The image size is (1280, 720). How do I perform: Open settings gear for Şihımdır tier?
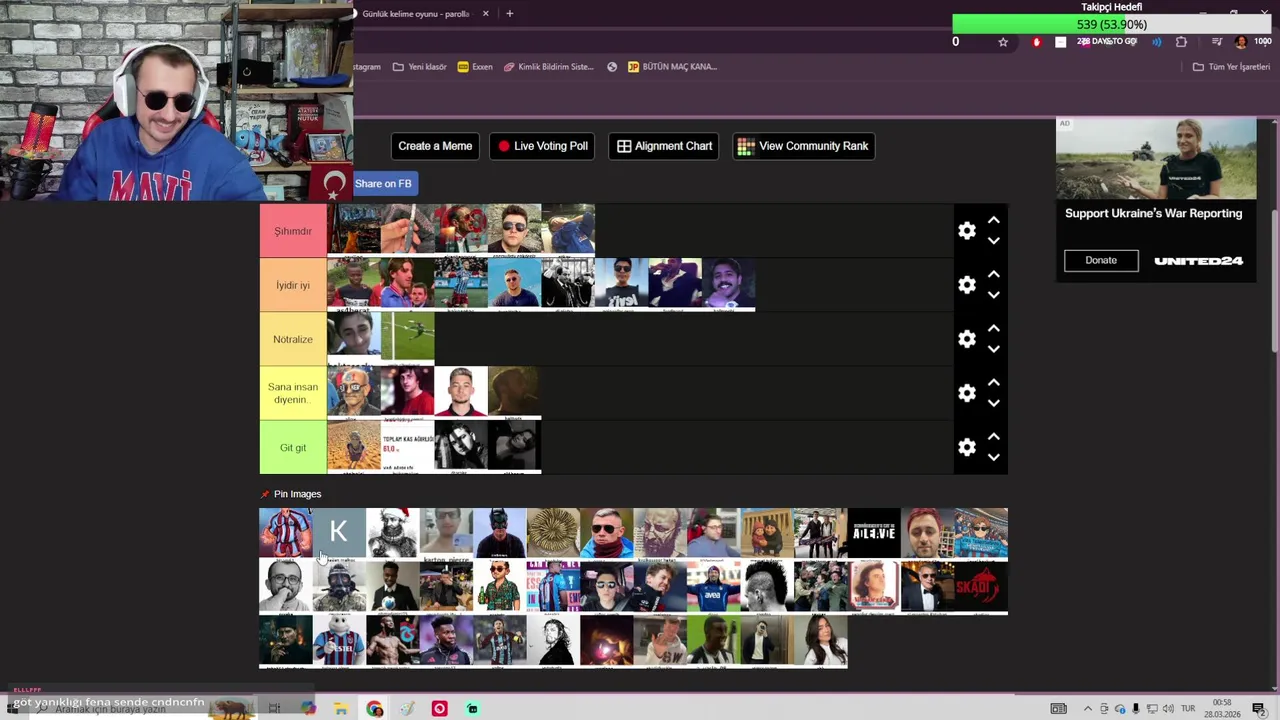pos(966,231)
